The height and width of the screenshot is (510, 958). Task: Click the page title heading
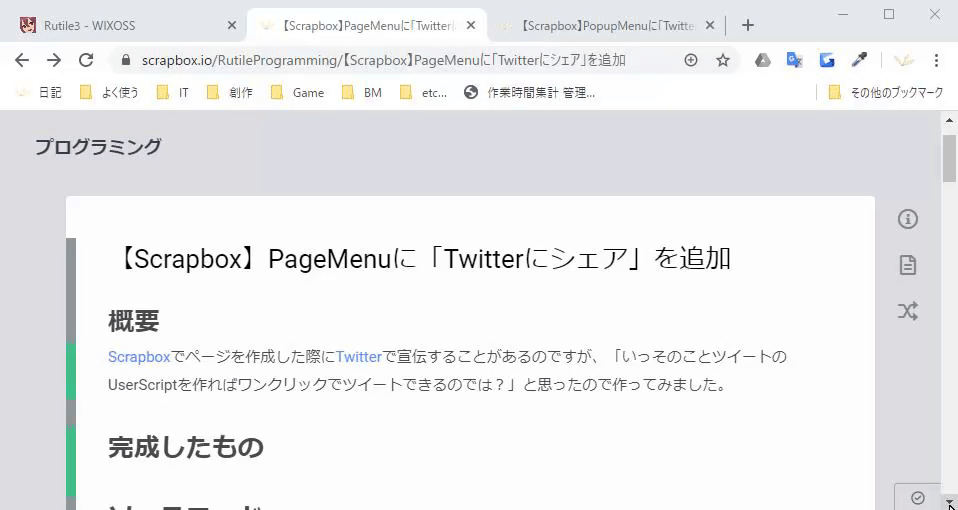point(422,259)
